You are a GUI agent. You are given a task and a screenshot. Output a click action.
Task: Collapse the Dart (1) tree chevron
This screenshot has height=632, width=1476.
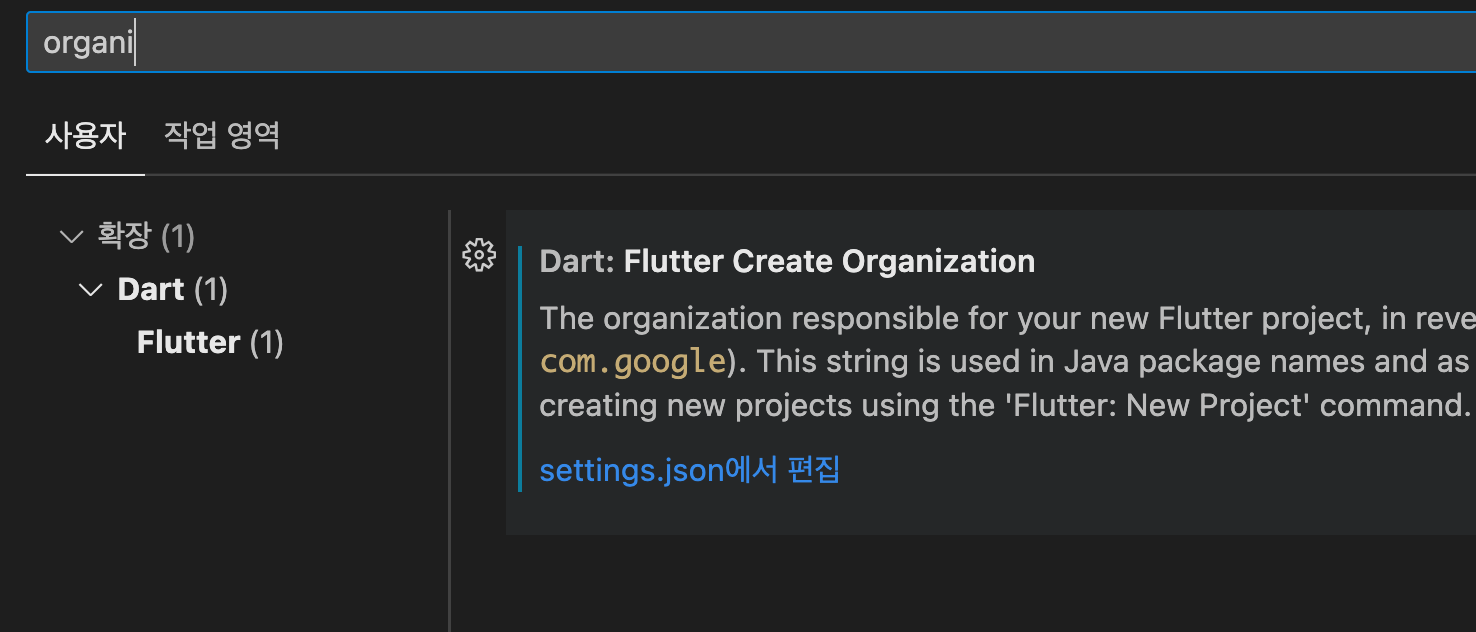point(91,290)
